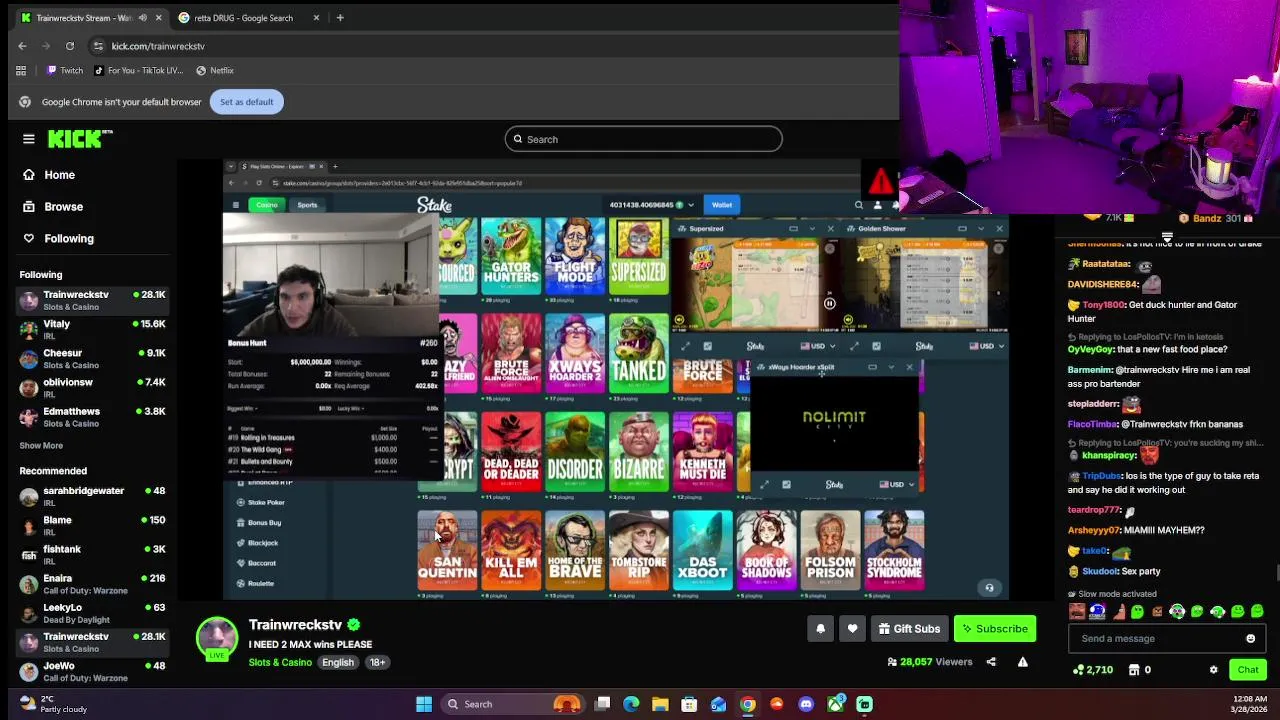This screenshot has height=720, width=1280.
Task: Focus the Kick search field
Action: pos(643,139)
